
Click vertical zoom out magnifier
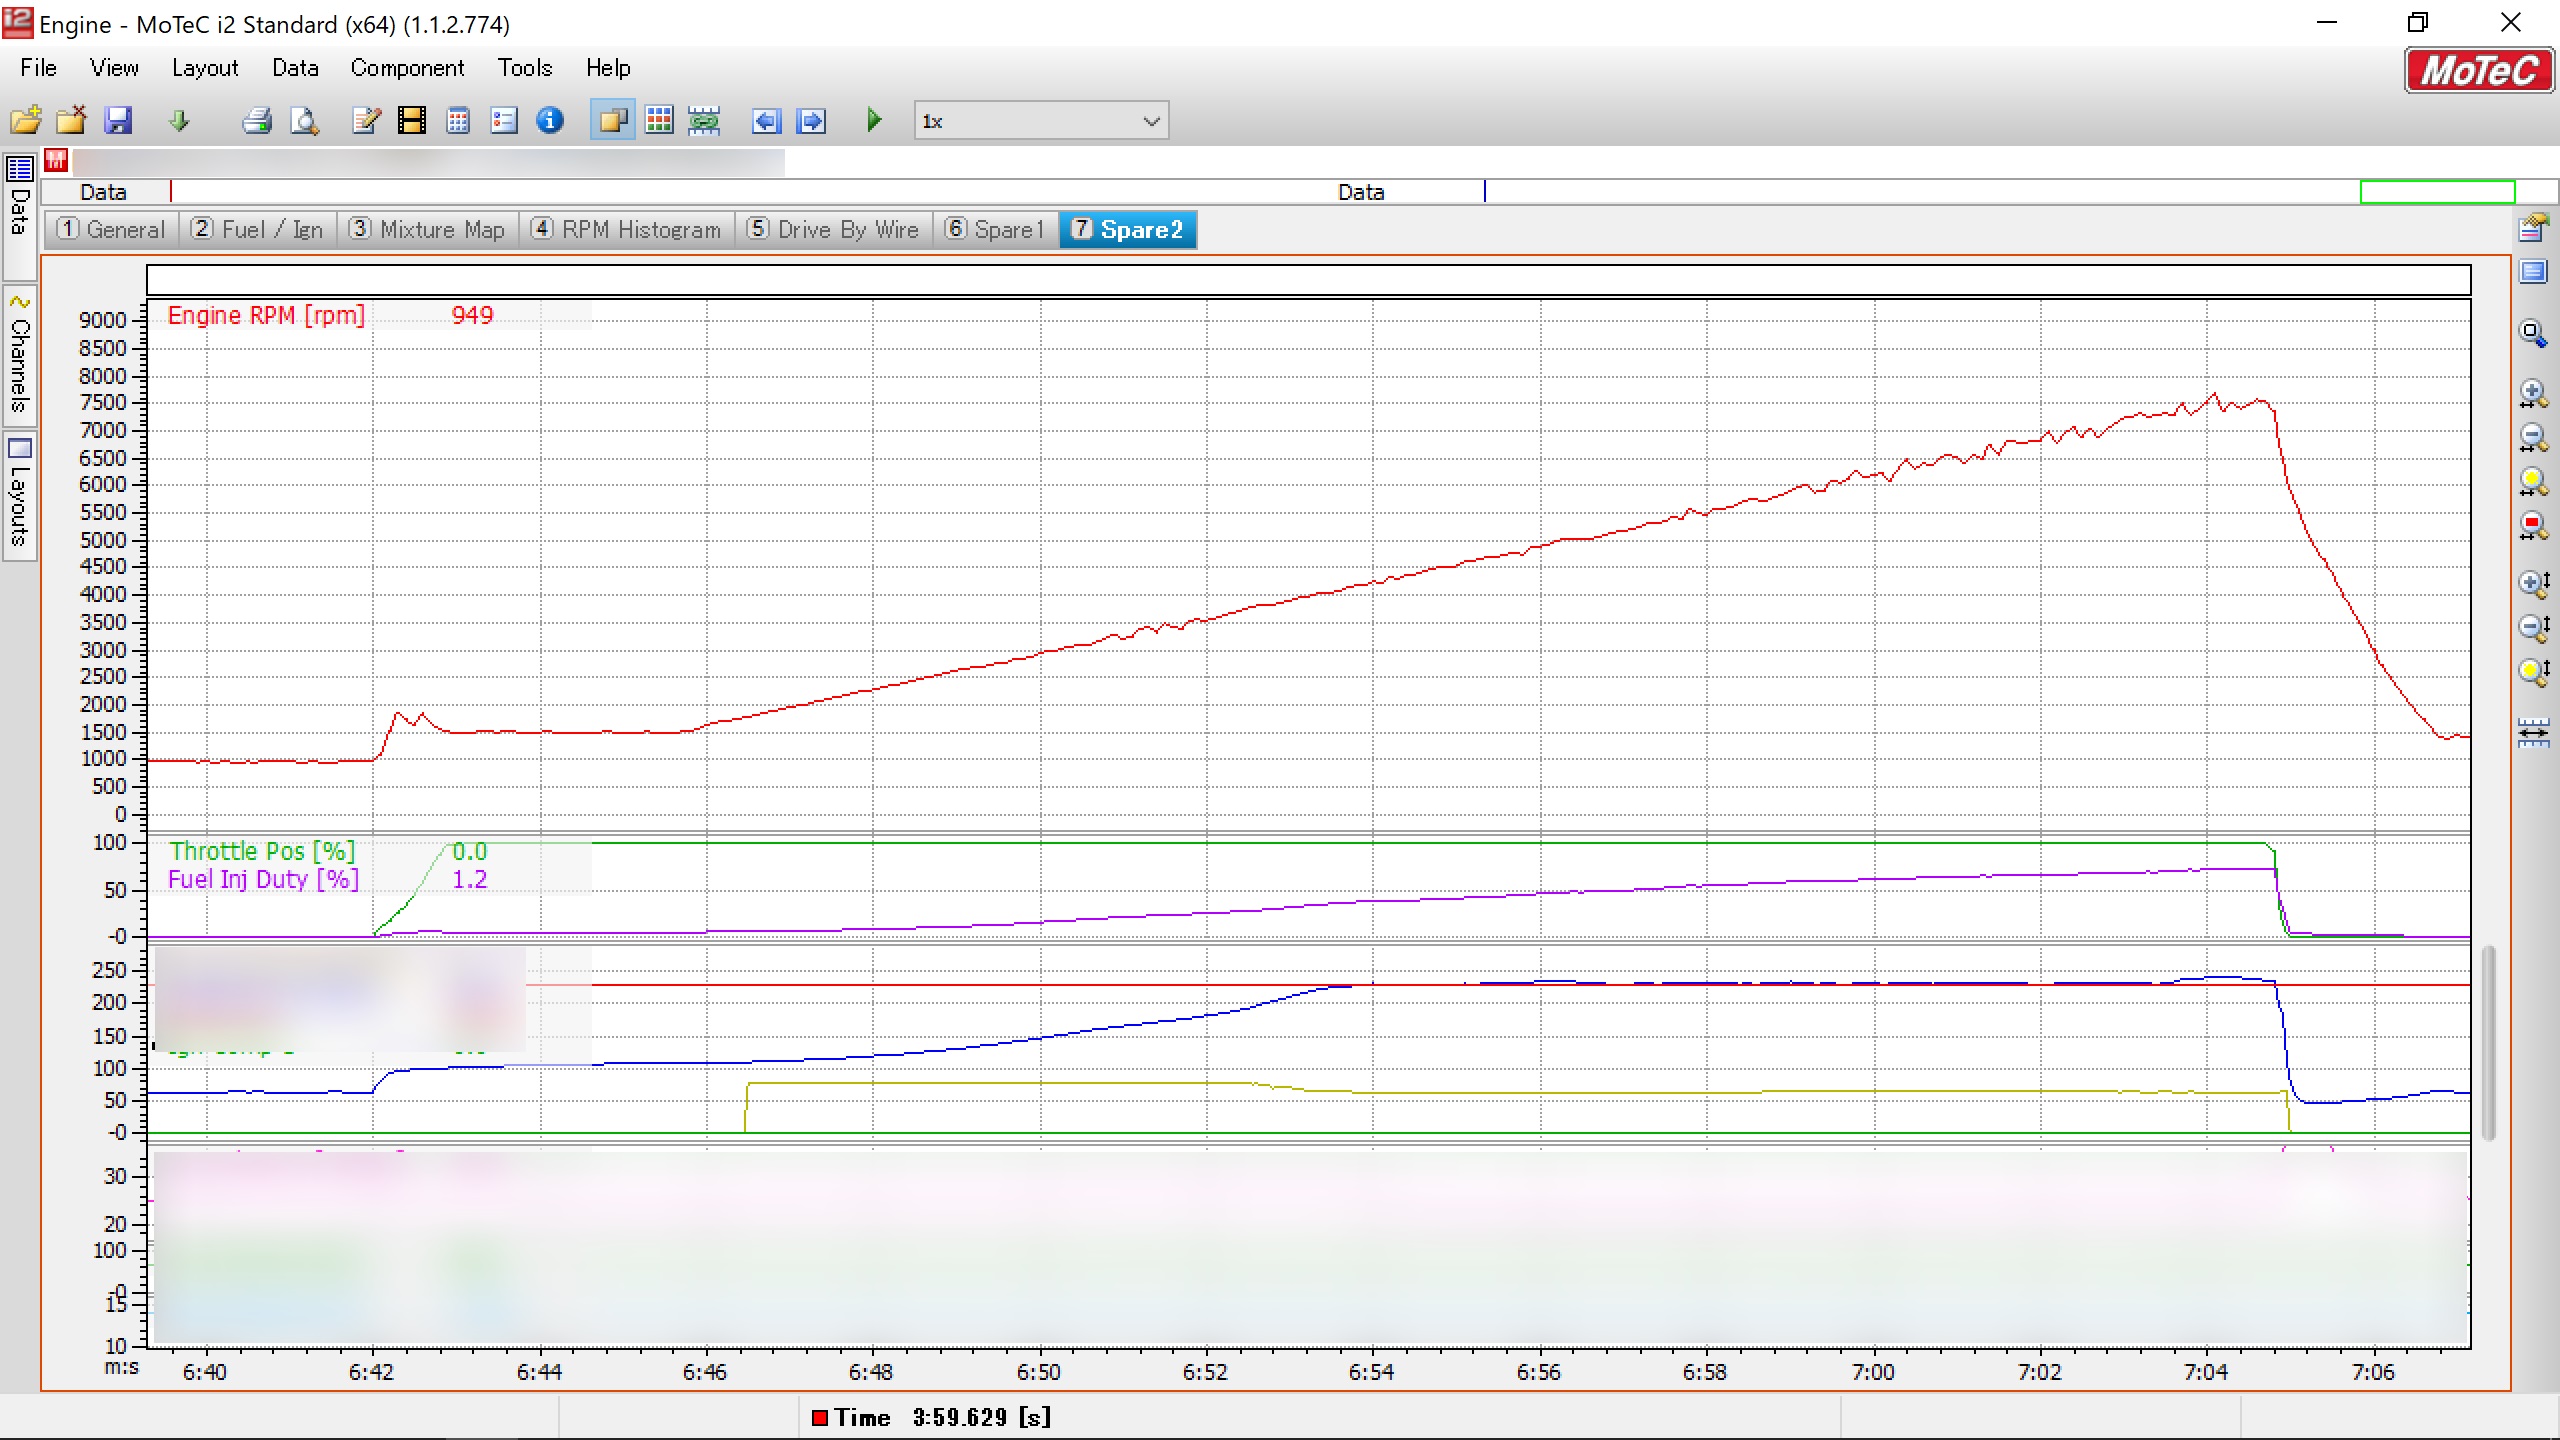coord(2533,627)
